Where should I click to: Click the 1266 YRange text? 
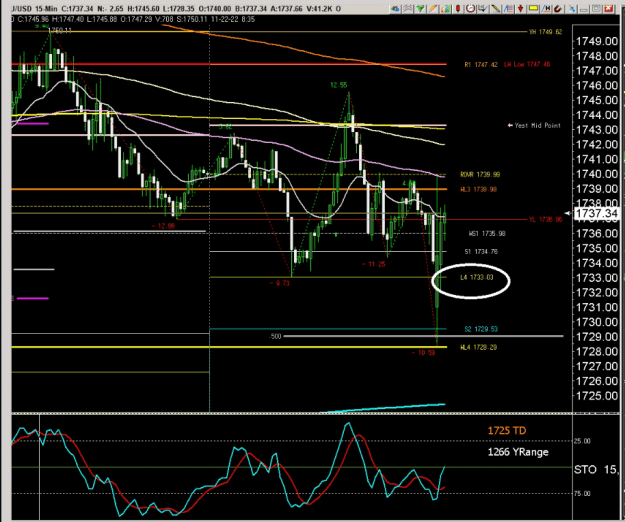click(518, 452)
